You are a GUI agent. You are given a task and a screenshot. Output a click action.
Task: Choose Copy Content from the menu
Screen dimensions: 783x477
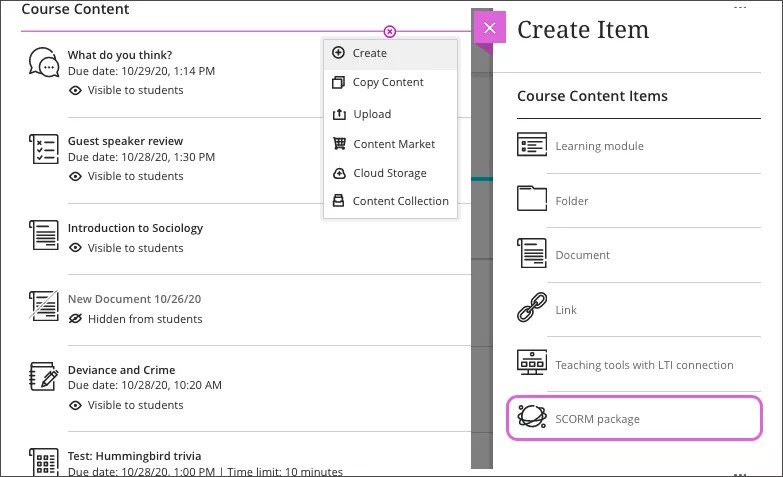pyautogui.click(x=388, y=83)
